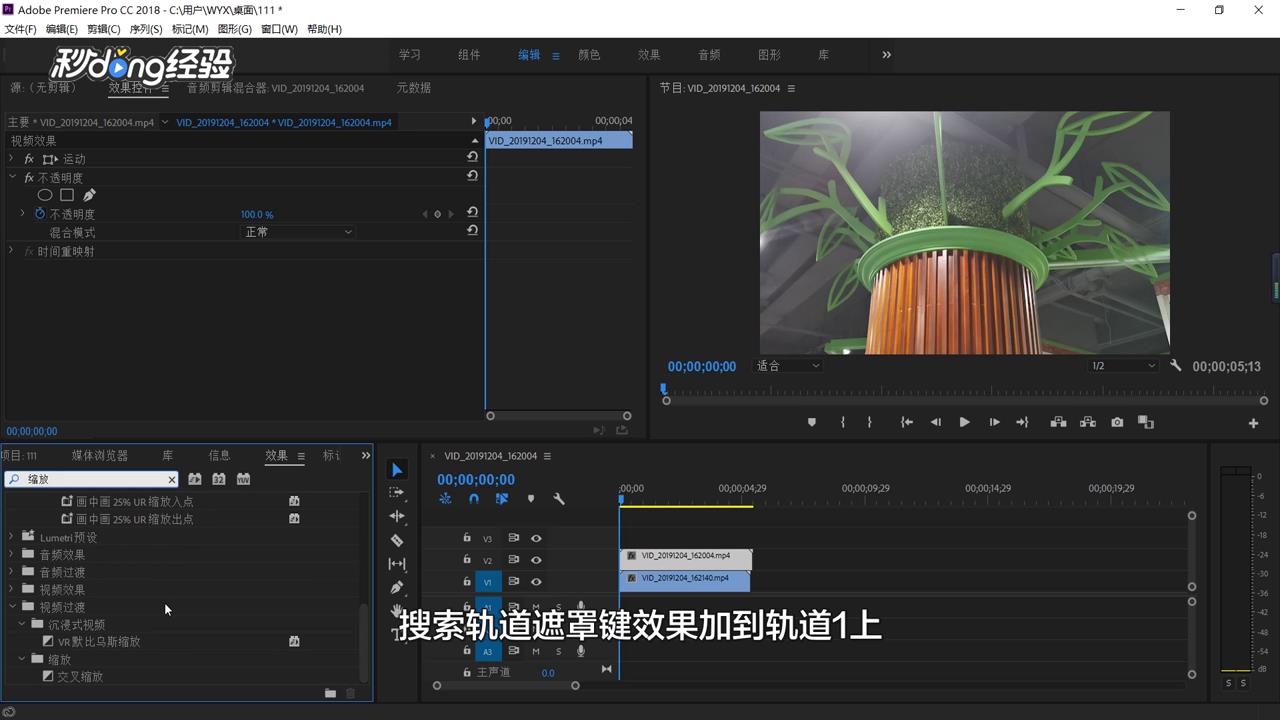This screenshot has width=1280, height=720.
Task: Show more workspaces with double chevron
Action: pos(886,55)
